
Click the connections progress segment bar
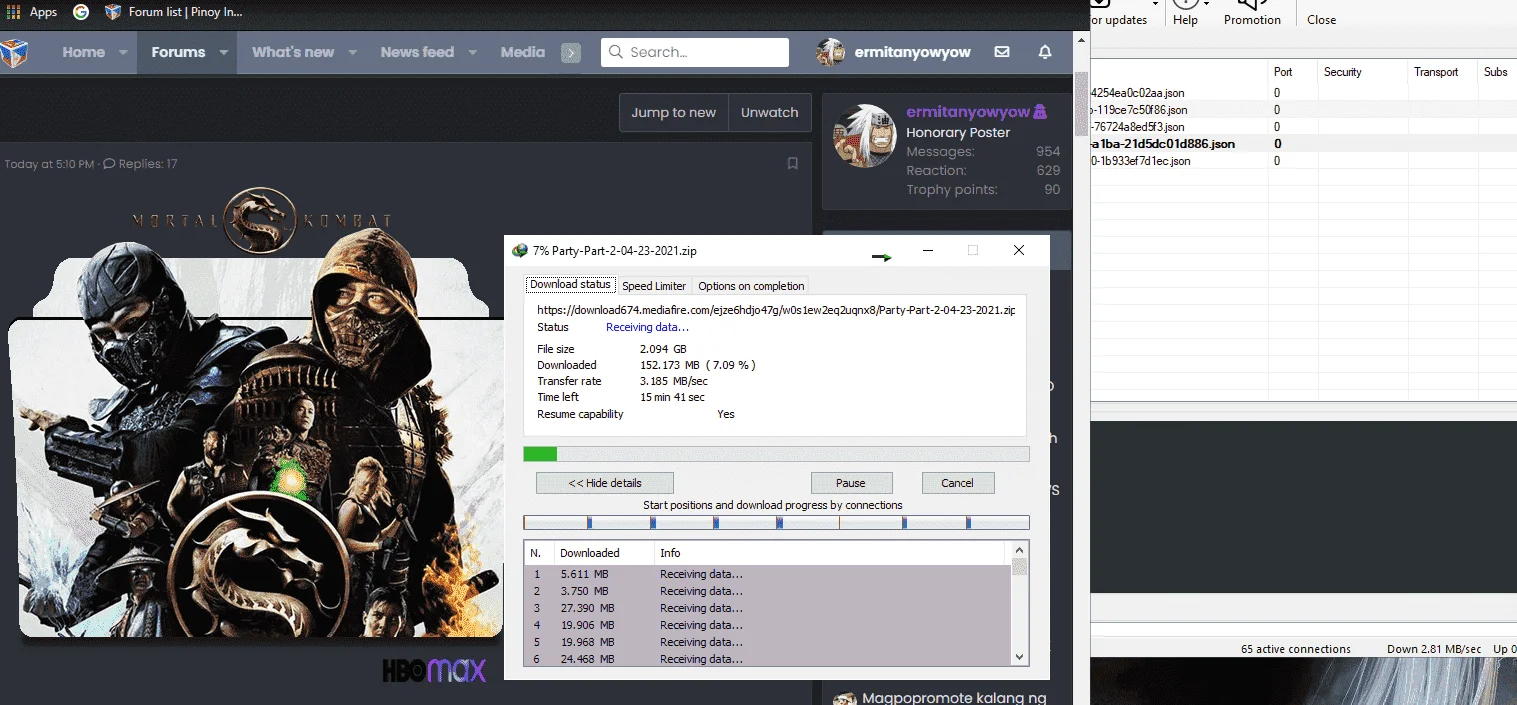[776, 522]
